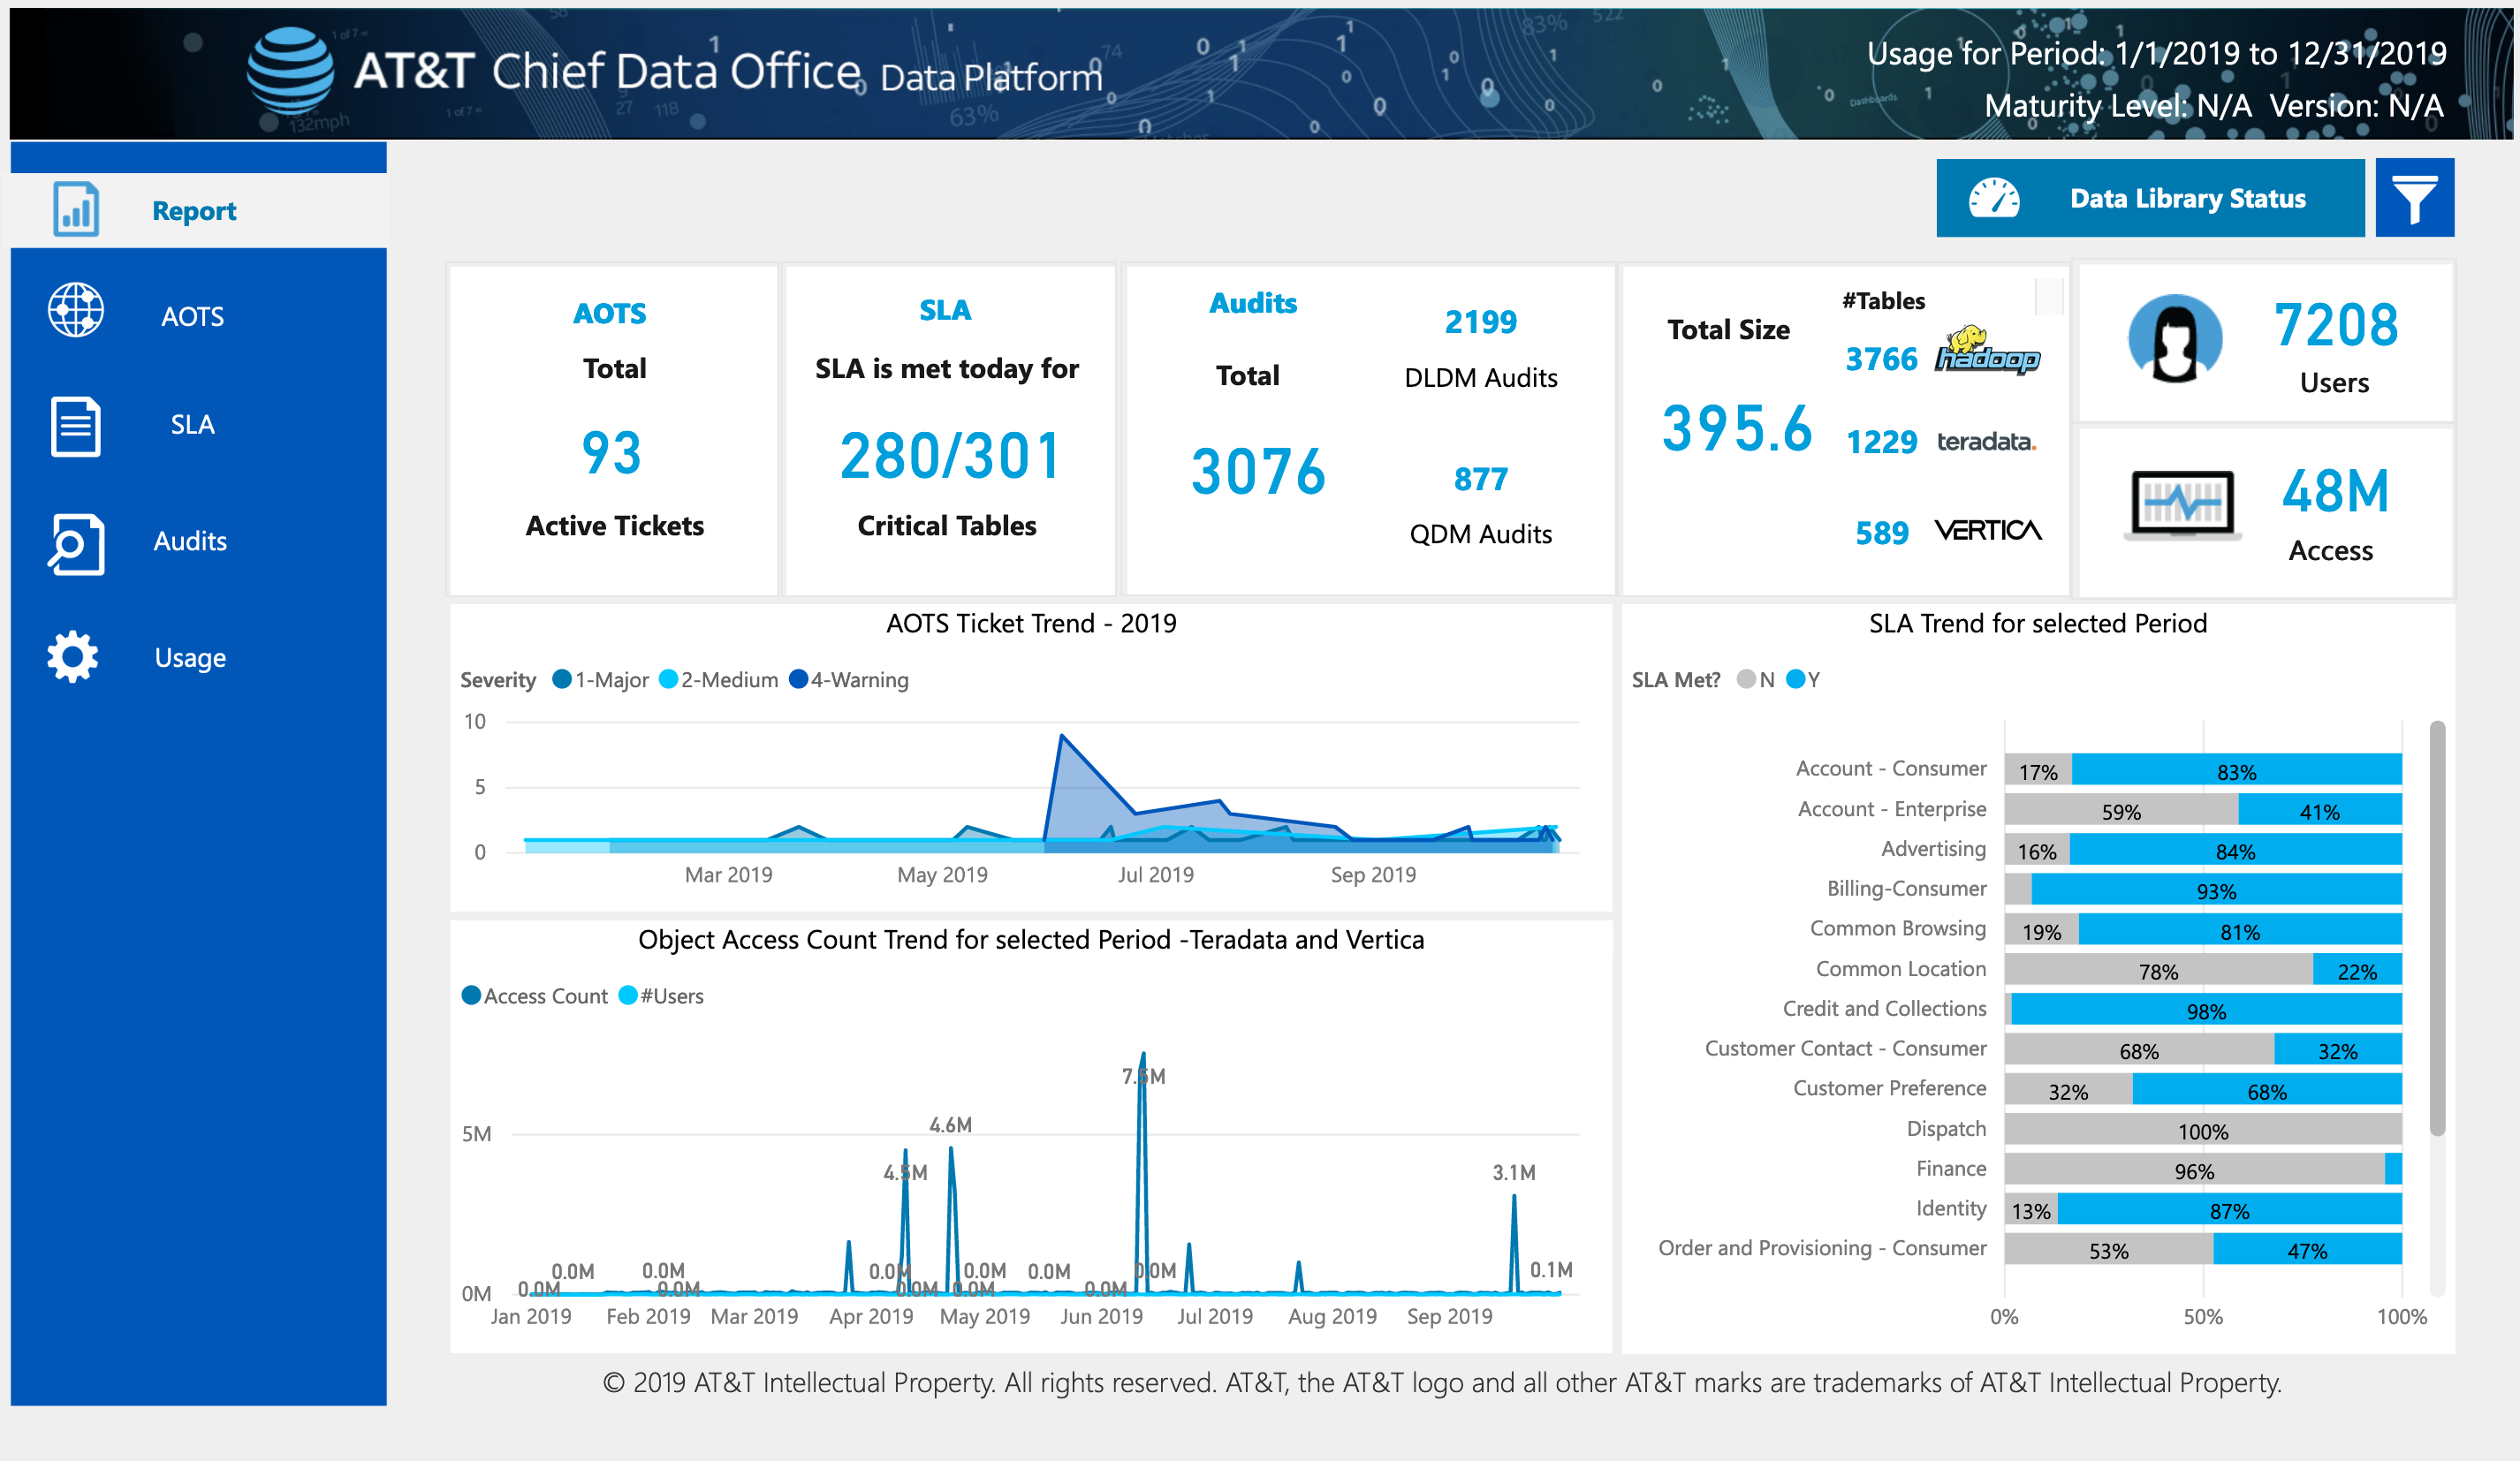The height and width of the screenshot is (1461, 2520).
Task: Click the SLA Trend chart vertical scrollbar
Action: tap(2437, 930)
